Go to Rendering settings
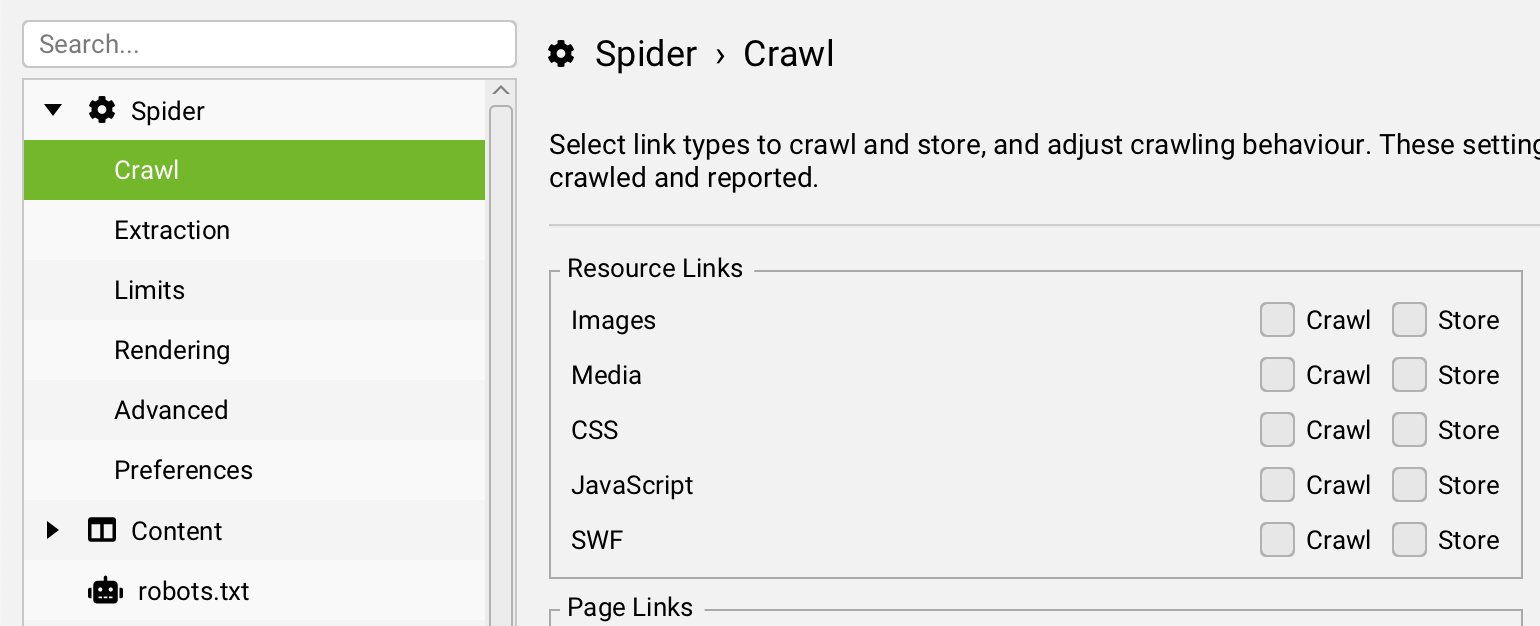This screenshot has height=626, width=1540. (172, 350)
